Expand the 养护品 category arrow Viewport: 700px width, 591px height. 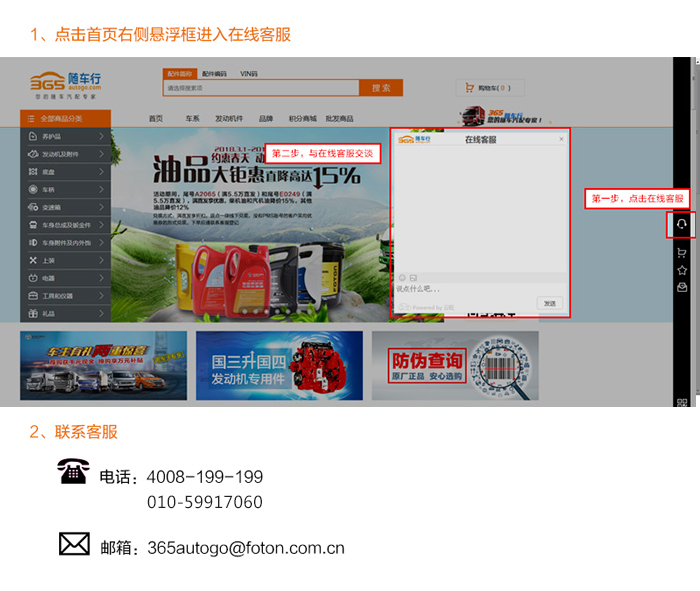tap(101, 136)
